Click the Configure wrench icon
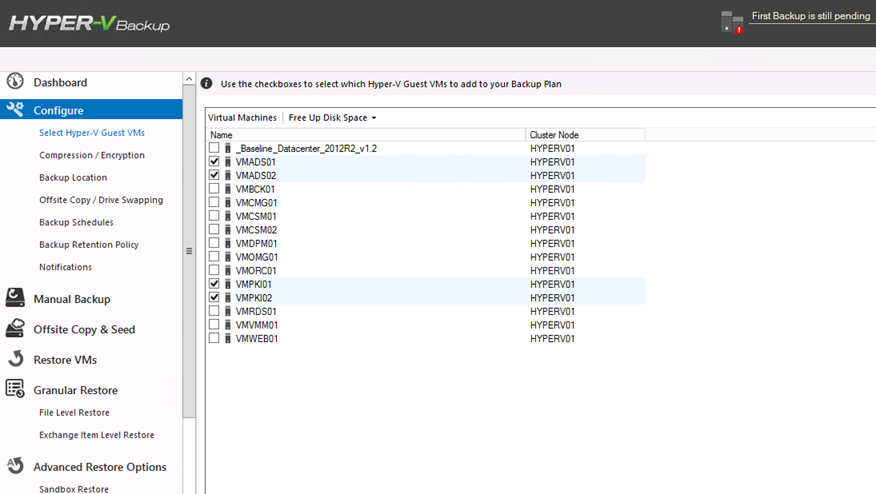Viewport: 876px width, 494px height. coord(15,109)
